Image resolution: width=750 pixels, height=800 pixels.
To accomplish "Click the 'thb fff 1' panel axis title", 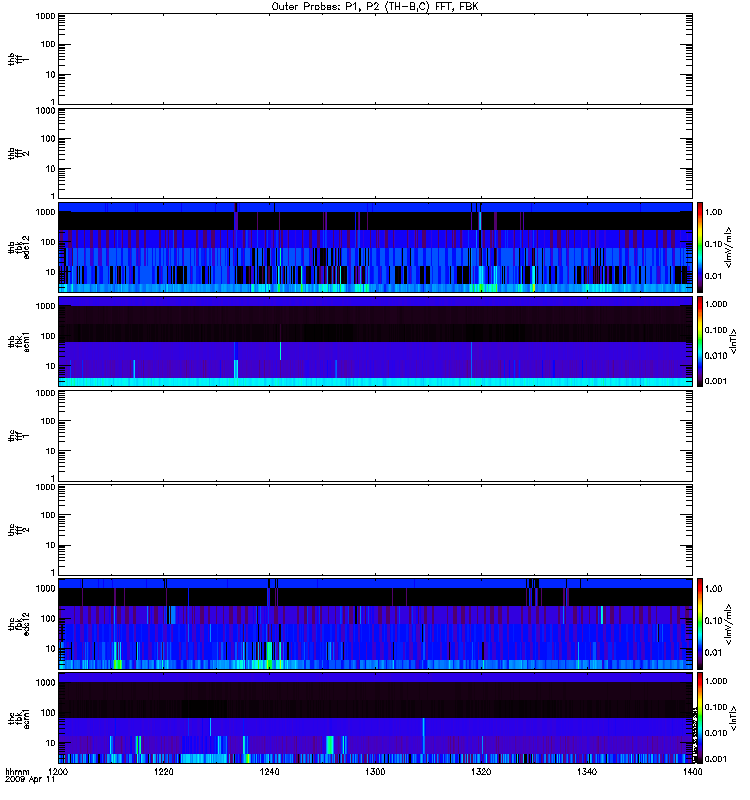I will tap(18, 59).
